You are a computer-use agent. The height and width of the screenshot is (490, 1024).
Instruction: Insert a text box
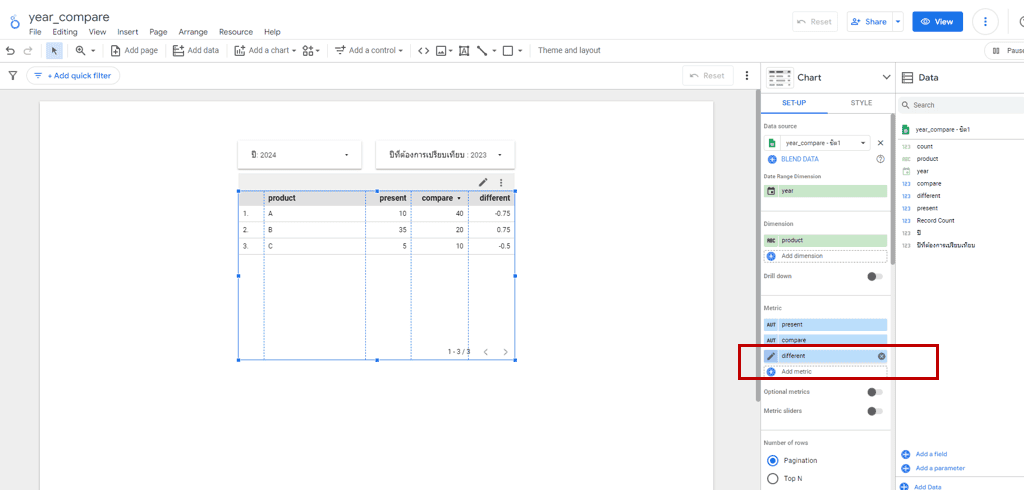[x=464, y=50]
